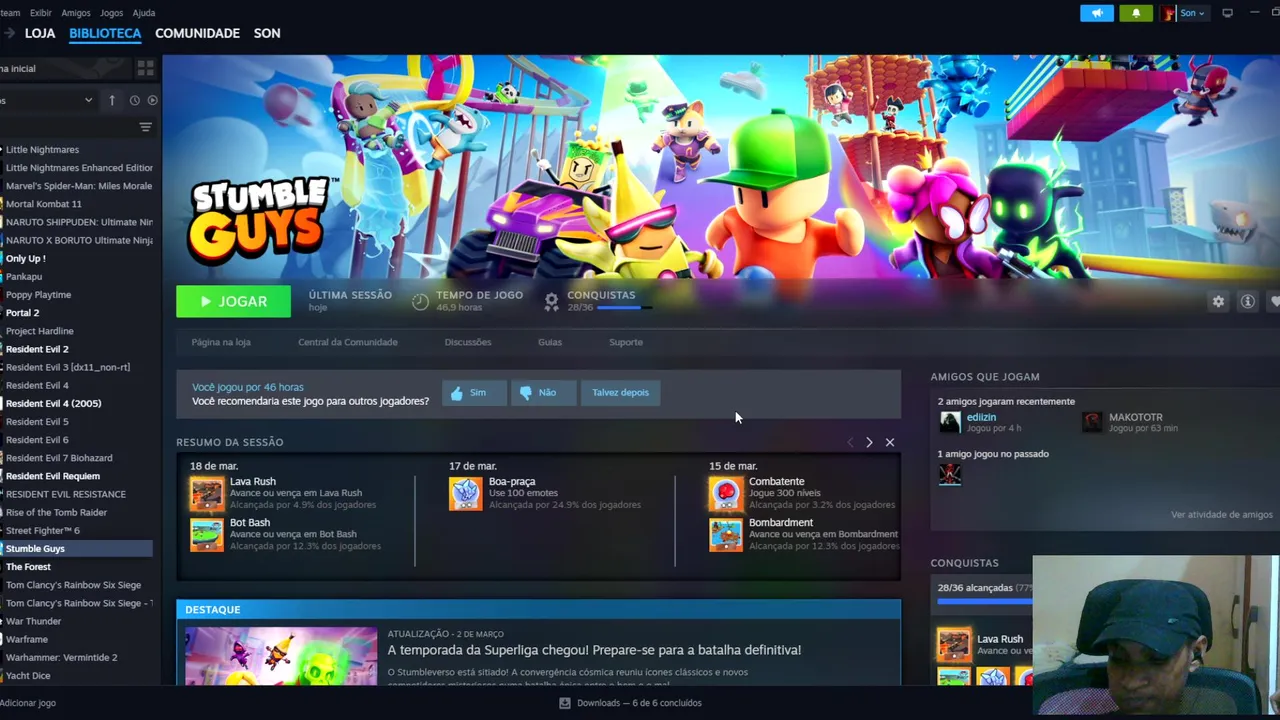This screenshot has width=1280, height=720.
Task: Expand the library category filter dropdown
Action: click(x=88, y=100)
